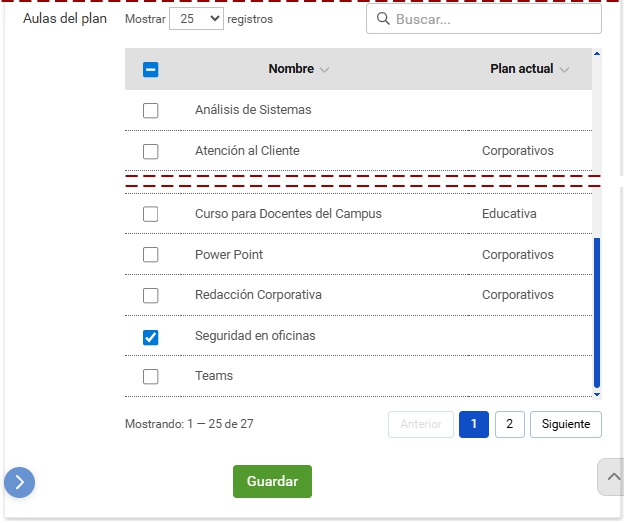Image resolution: width=624 pixels, height=523 pixels.
Task: Click the scroll up arrow of table
Action: coord(597,53)
